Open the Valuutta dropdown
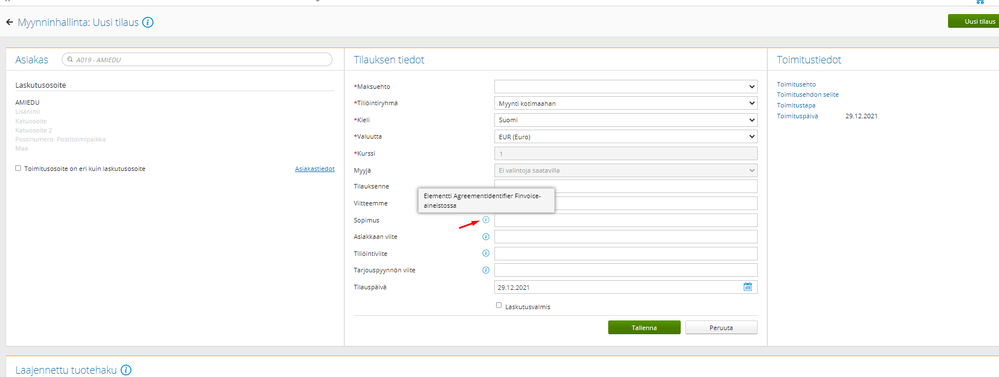Screen dimensions: 999x377 (x=626, y=136)
